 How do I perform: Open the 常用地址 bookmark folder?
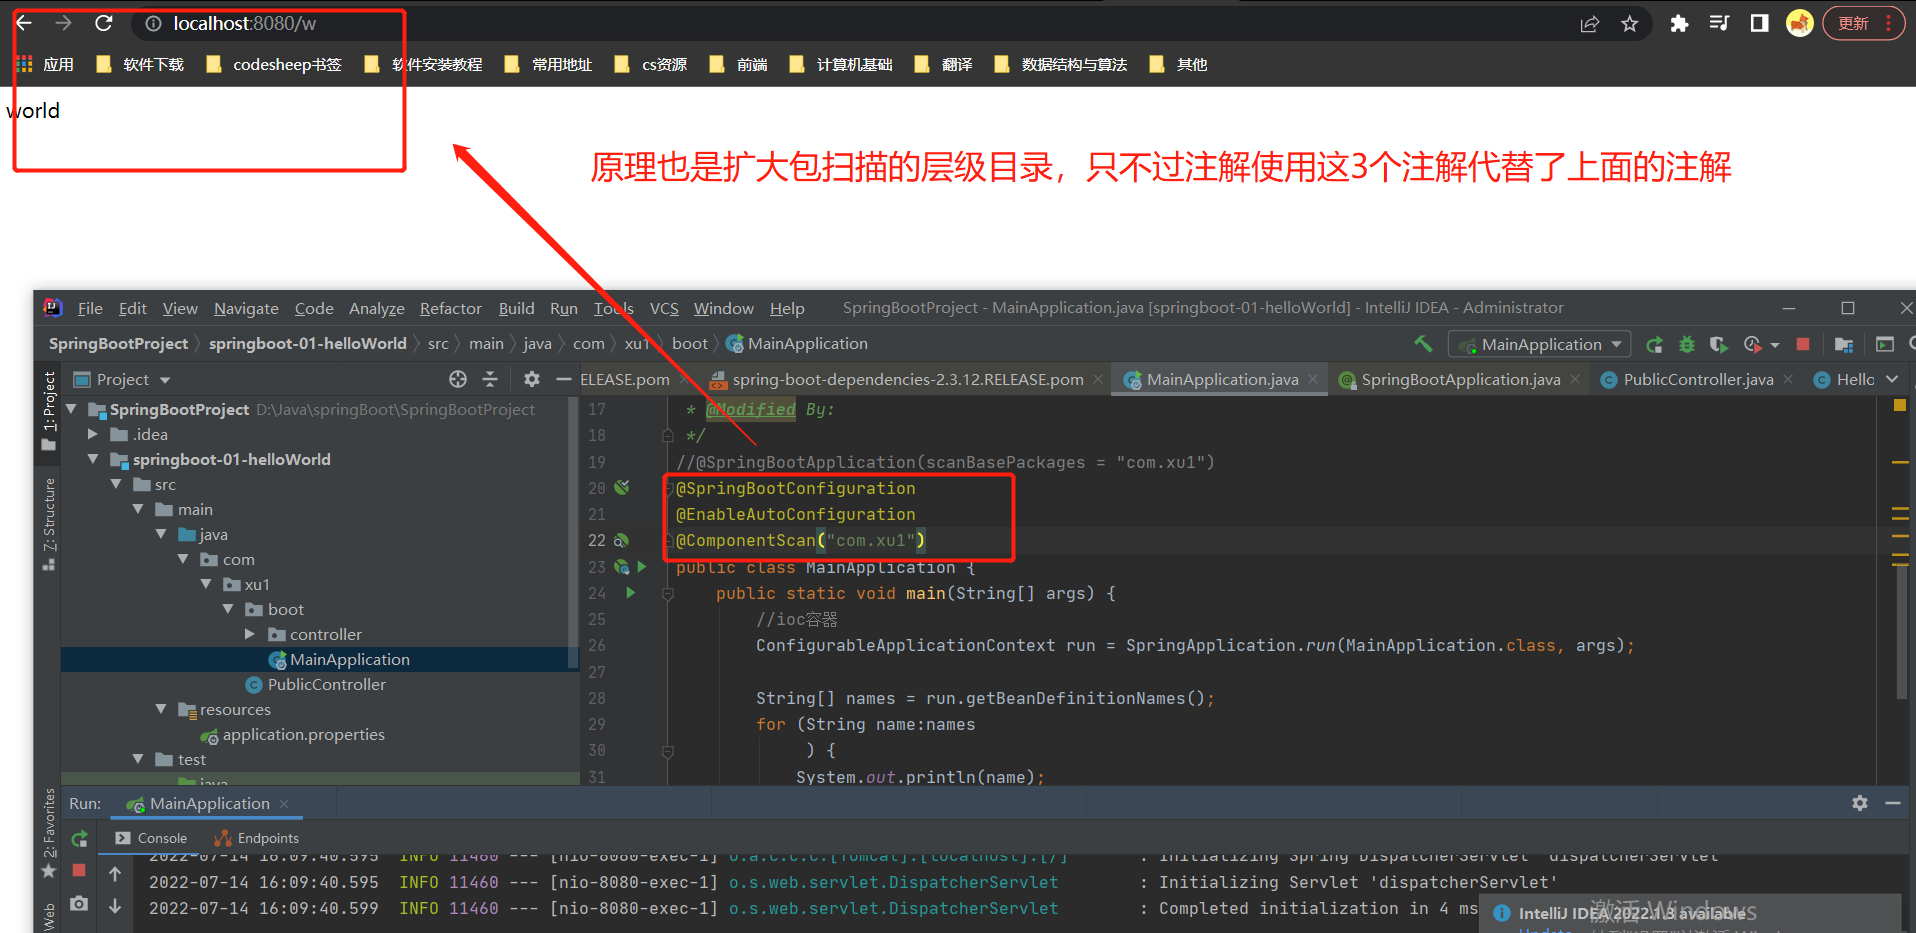pyautogui.click(x=549, y=64)
